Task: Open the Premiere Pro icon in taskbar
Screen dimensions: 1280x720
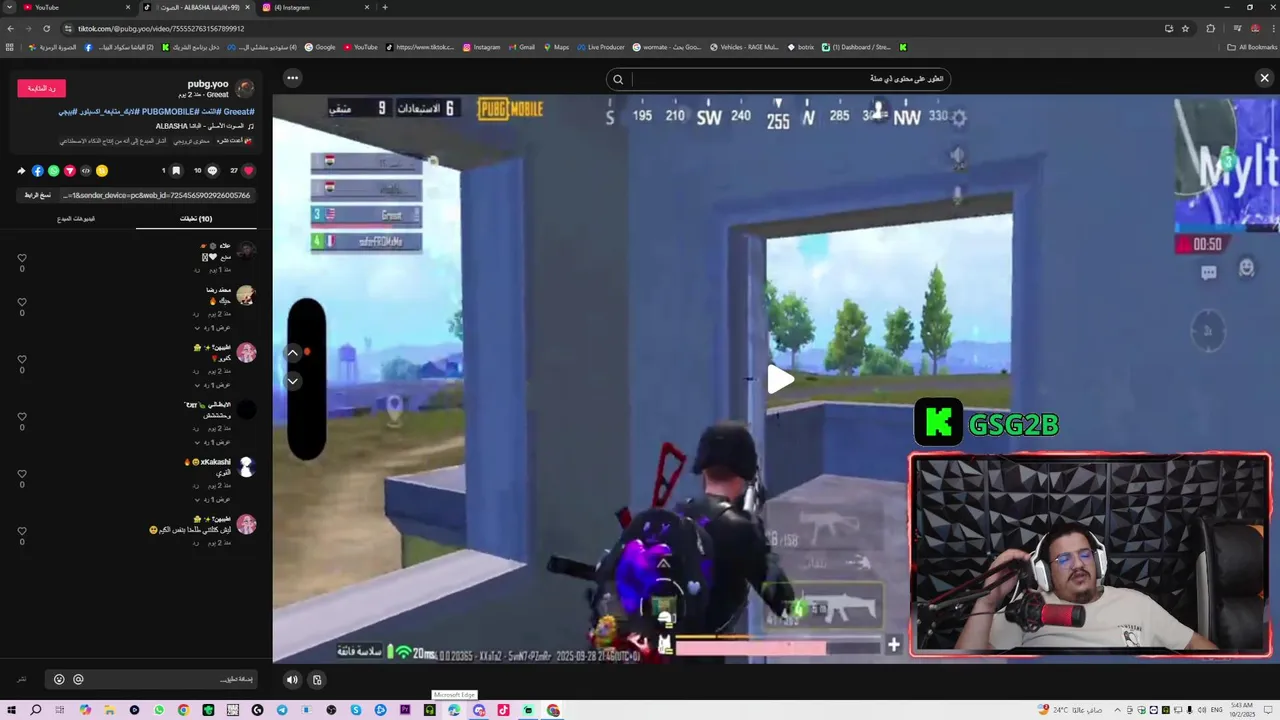Action: point(405,710)
